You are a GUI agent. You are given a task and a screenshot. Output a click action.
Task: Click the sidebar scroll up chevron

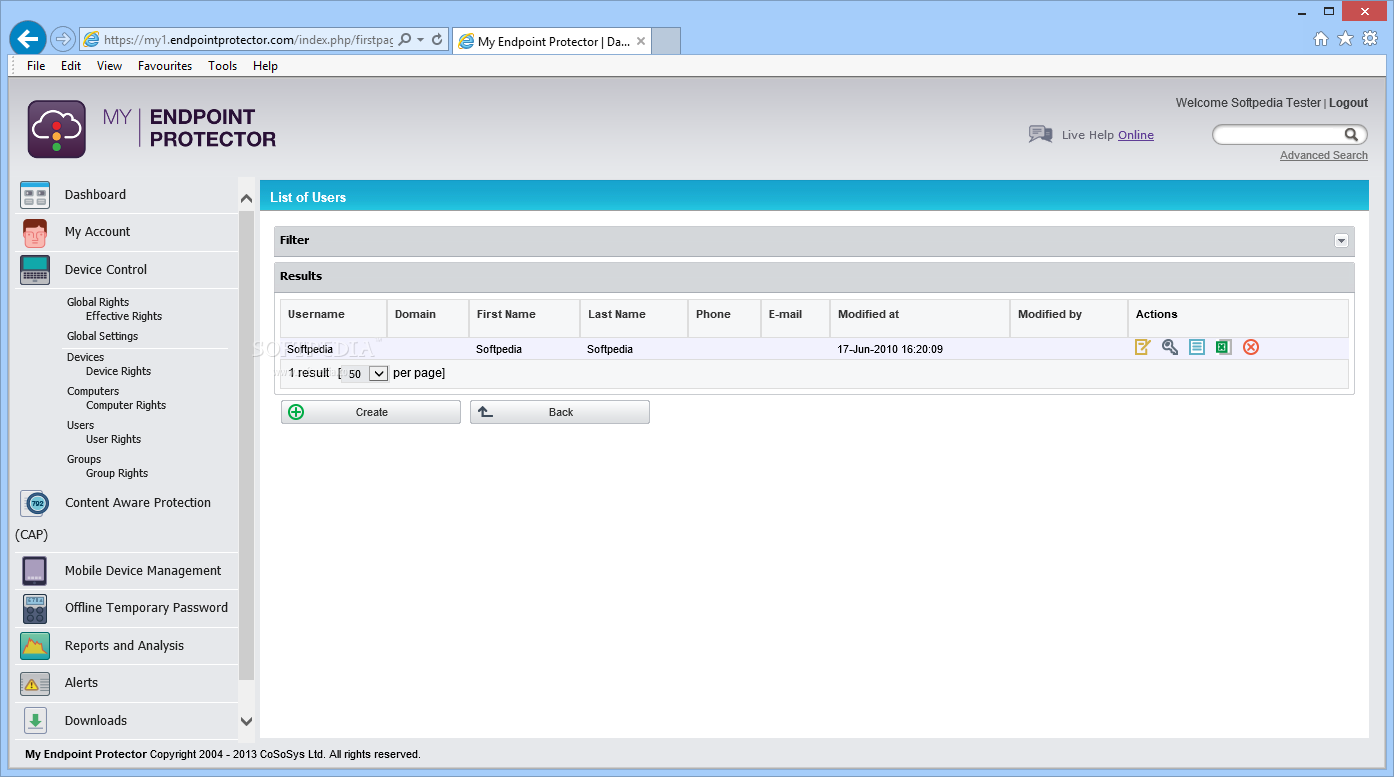(246, 199)
